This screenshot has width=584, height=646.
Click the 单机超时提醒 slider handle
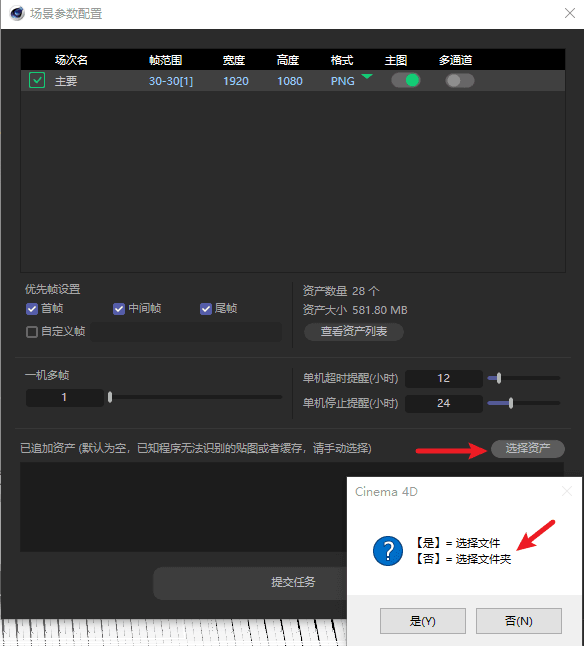[x=499, y=378]
